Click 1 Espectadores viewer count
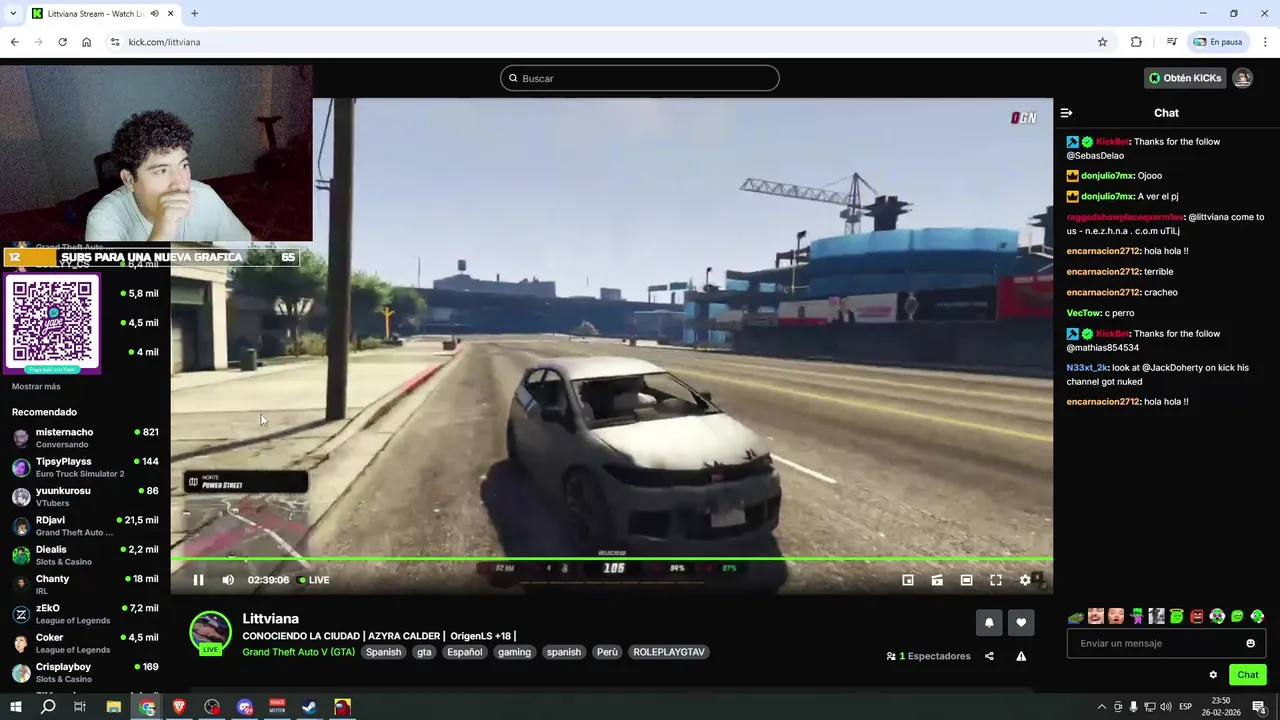 [928, 656]
